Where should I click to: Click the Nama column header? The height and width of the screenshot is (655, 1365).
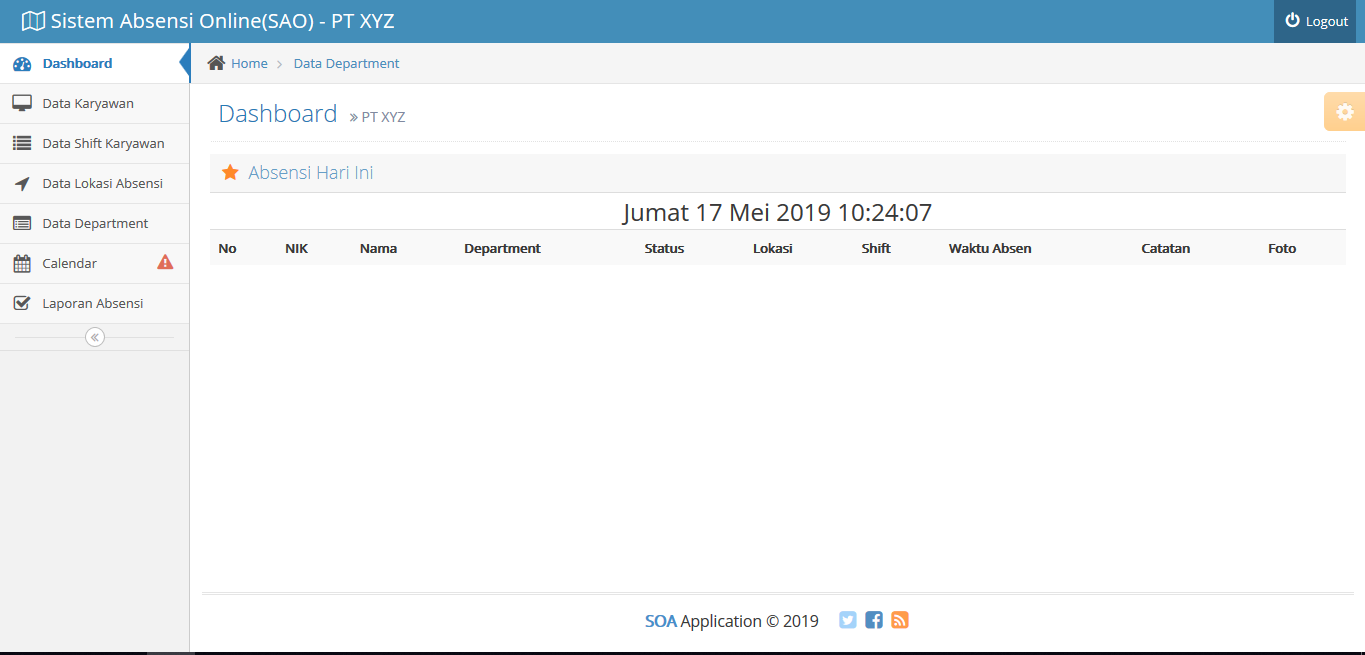pos(378,248)
